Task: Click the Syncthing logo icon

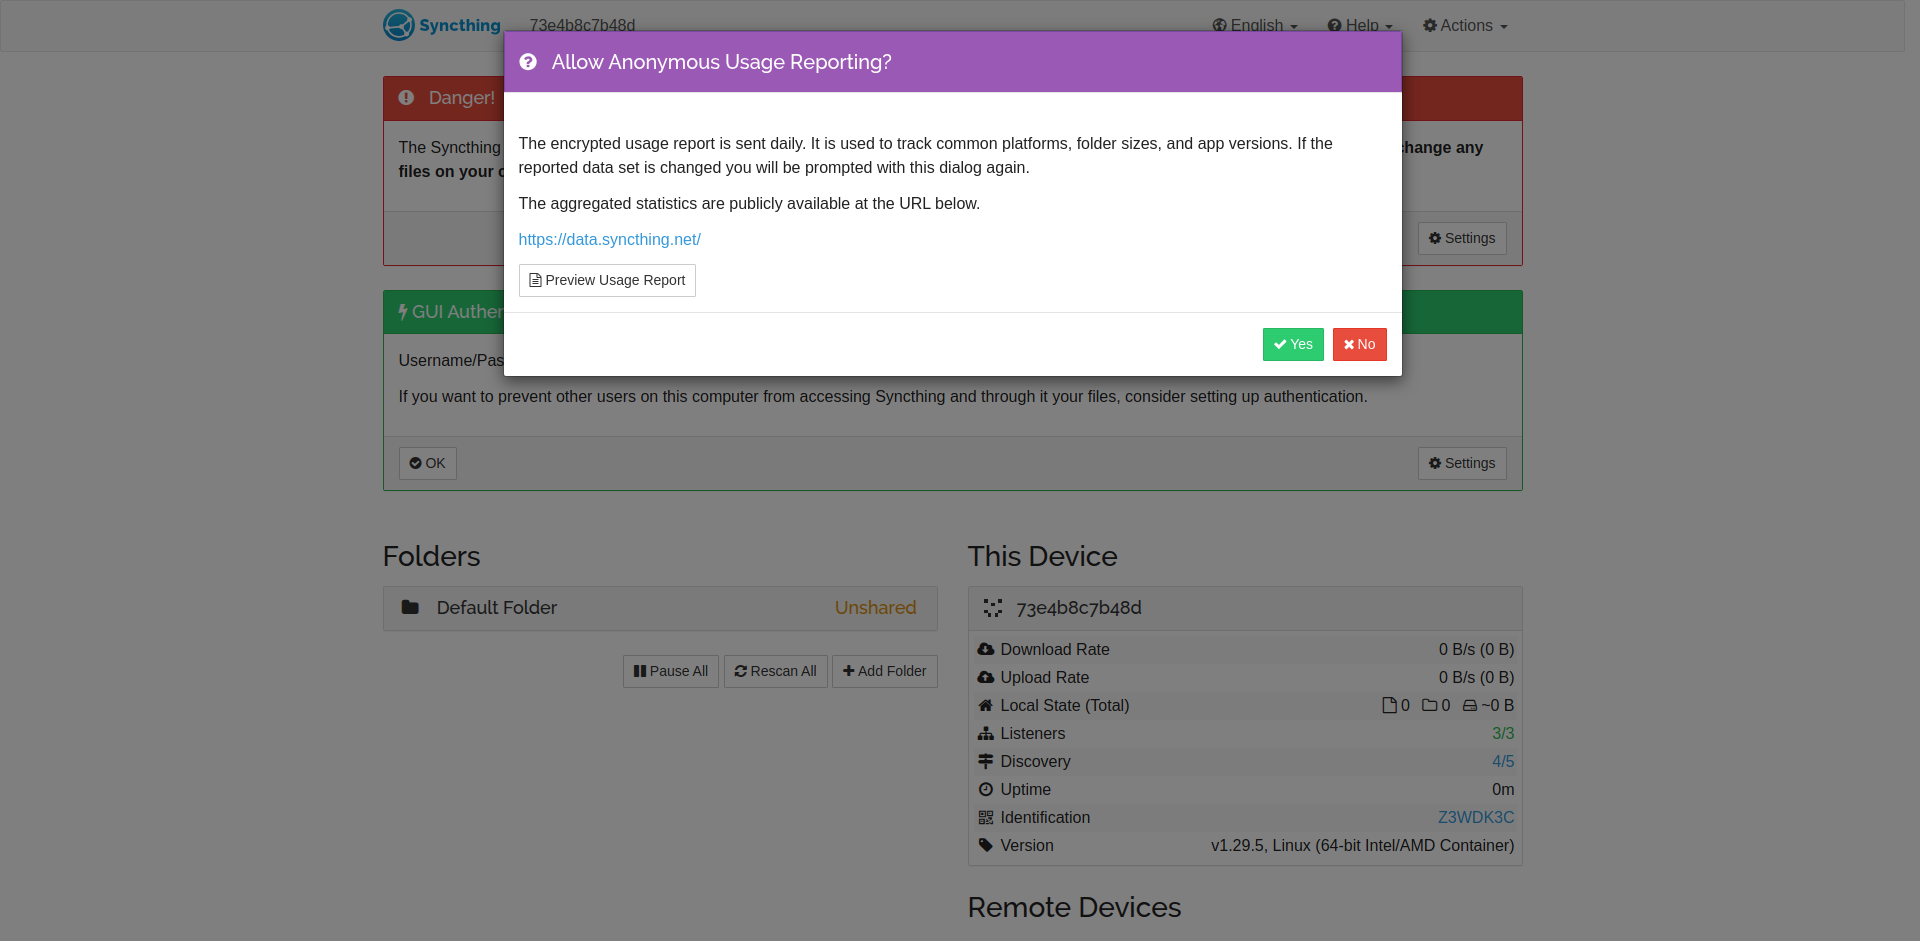Action: tap(398, 25)
